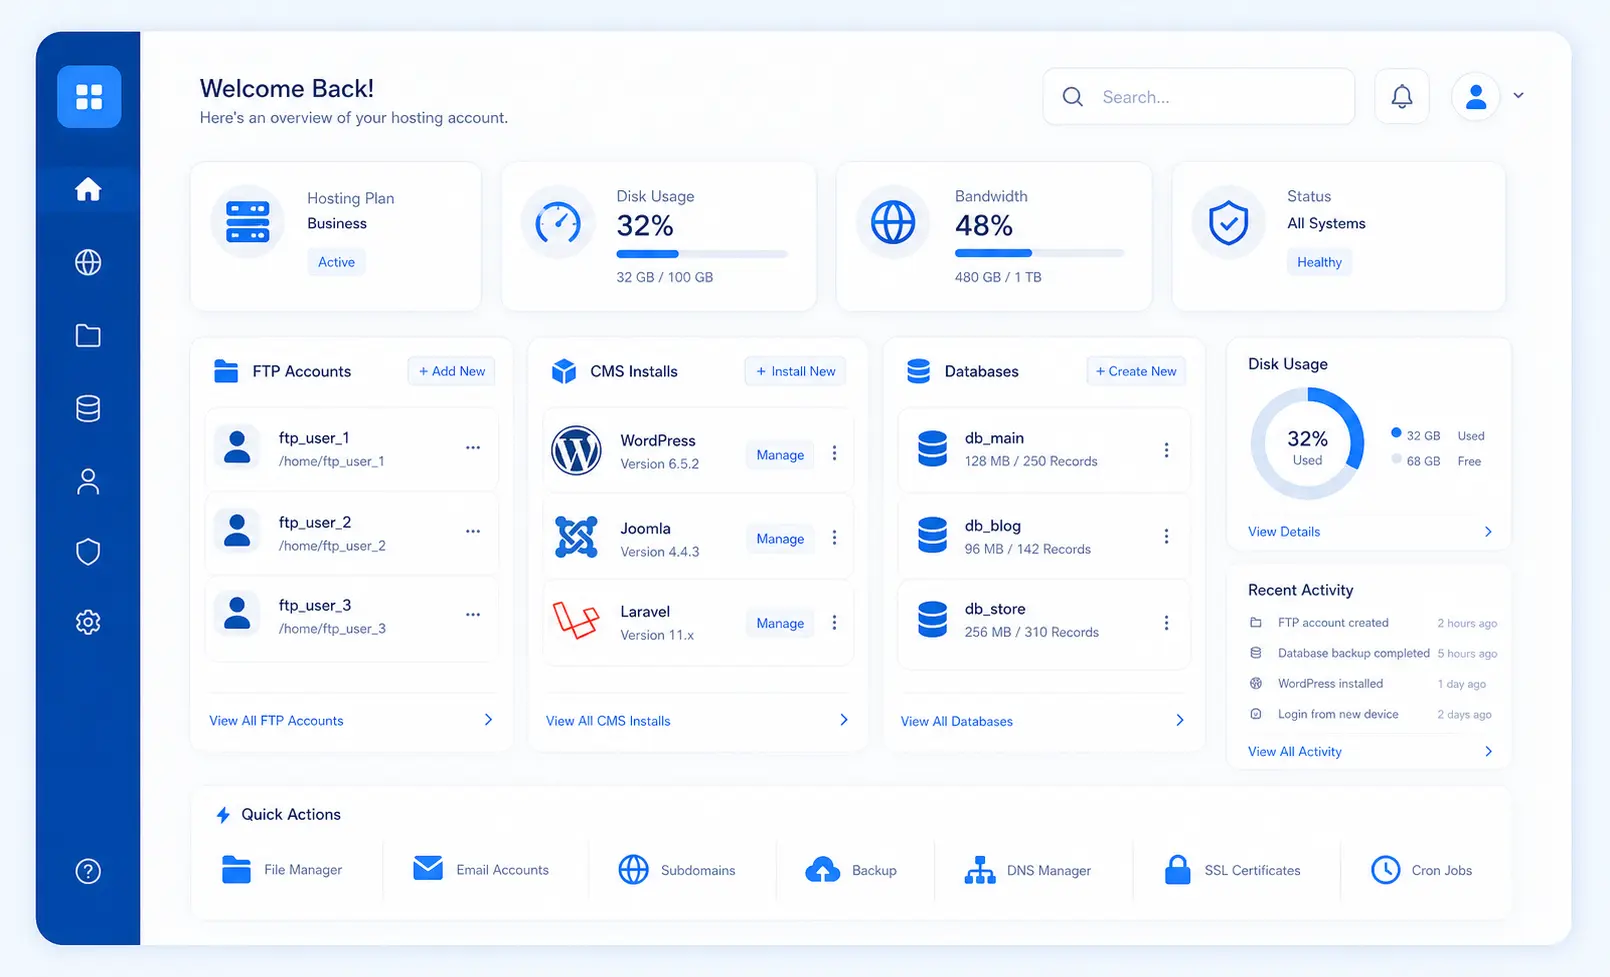The height and width of the screenshot is (977, 1610).
Task: Click the blue 32 GB Used legend dot
Action: pos(1396,433)
